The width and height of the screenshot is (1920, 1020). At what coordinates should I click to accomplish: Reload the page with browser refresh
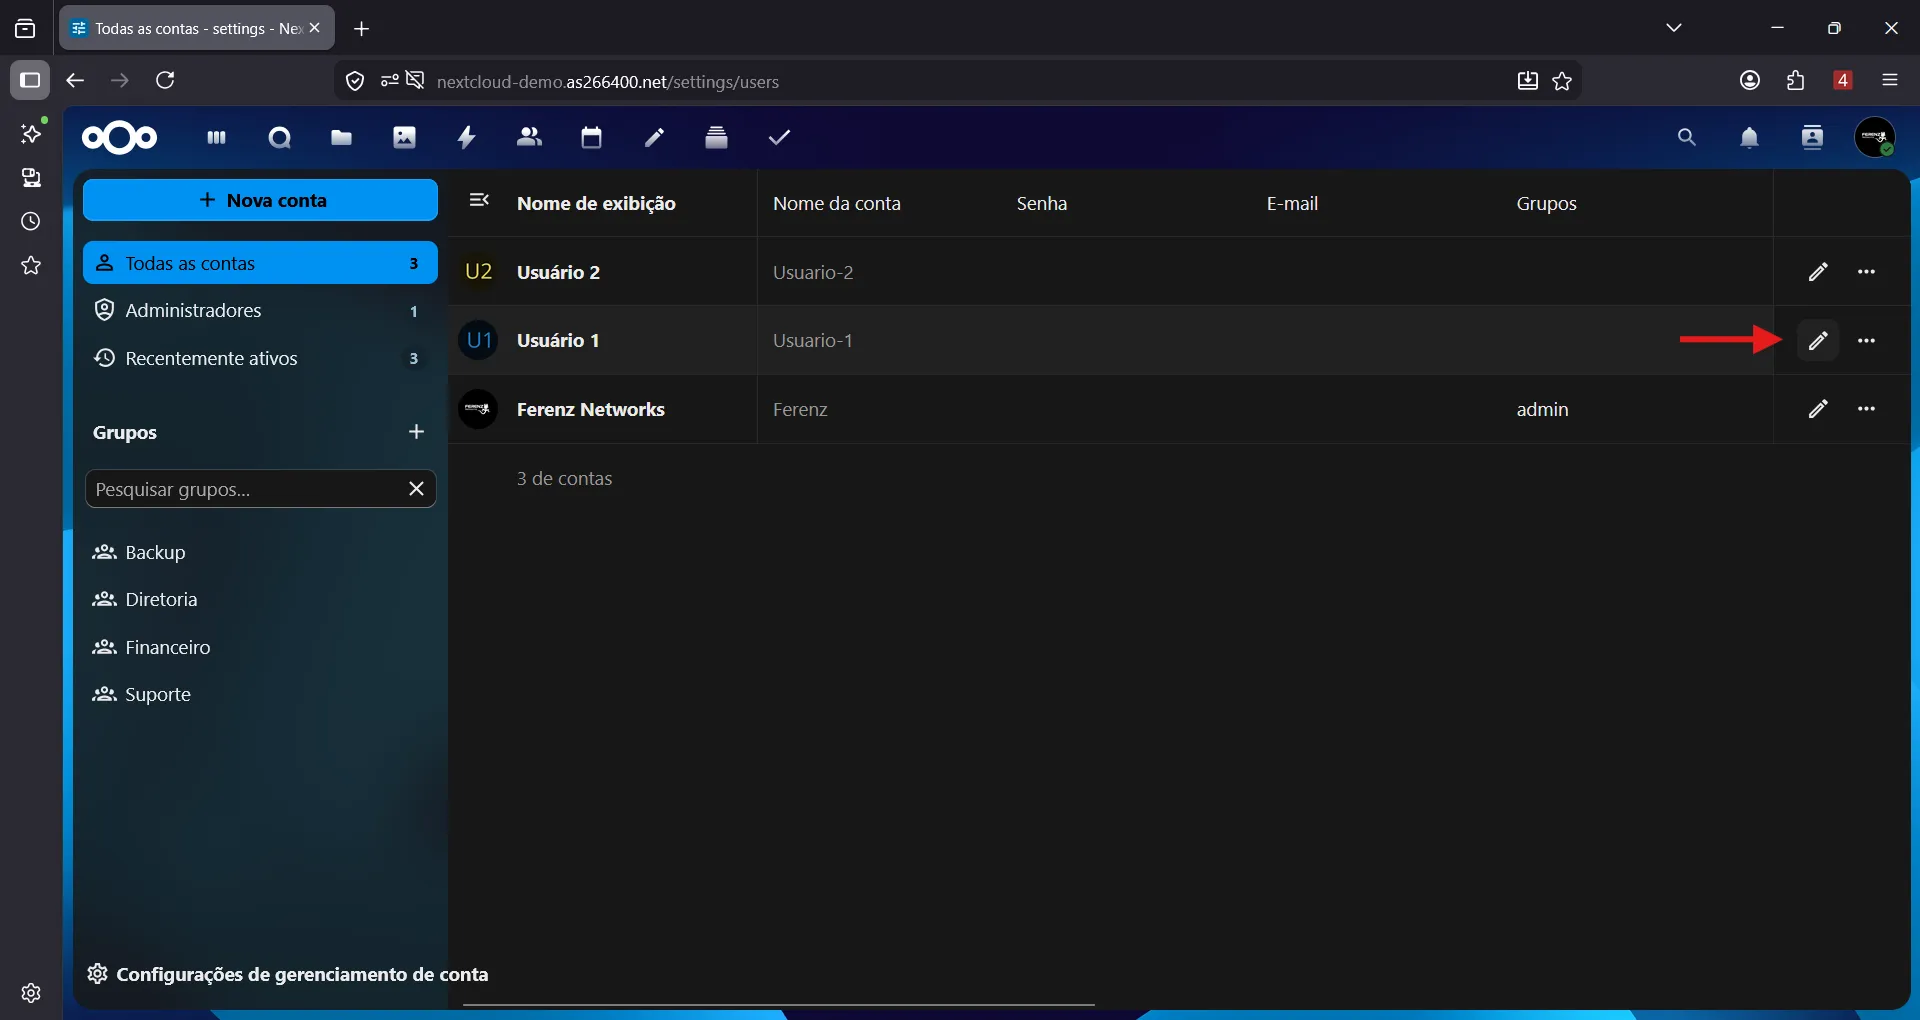coord(166,80)
